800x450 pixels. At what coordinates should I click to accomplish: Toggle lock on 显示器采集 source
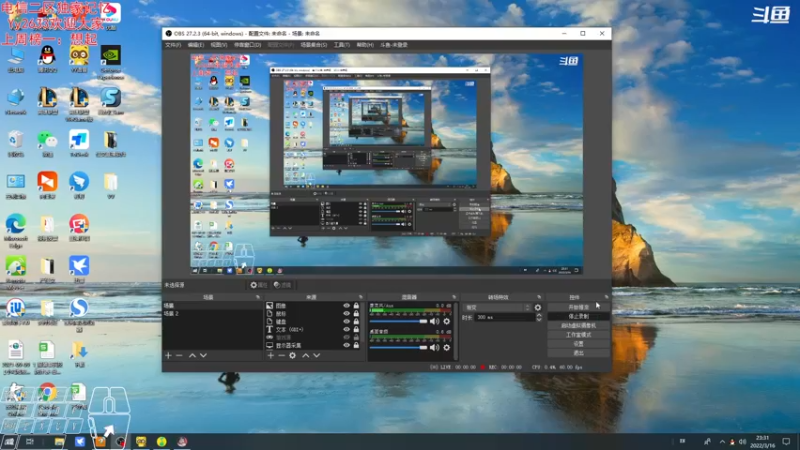click(x=356, y=345)
